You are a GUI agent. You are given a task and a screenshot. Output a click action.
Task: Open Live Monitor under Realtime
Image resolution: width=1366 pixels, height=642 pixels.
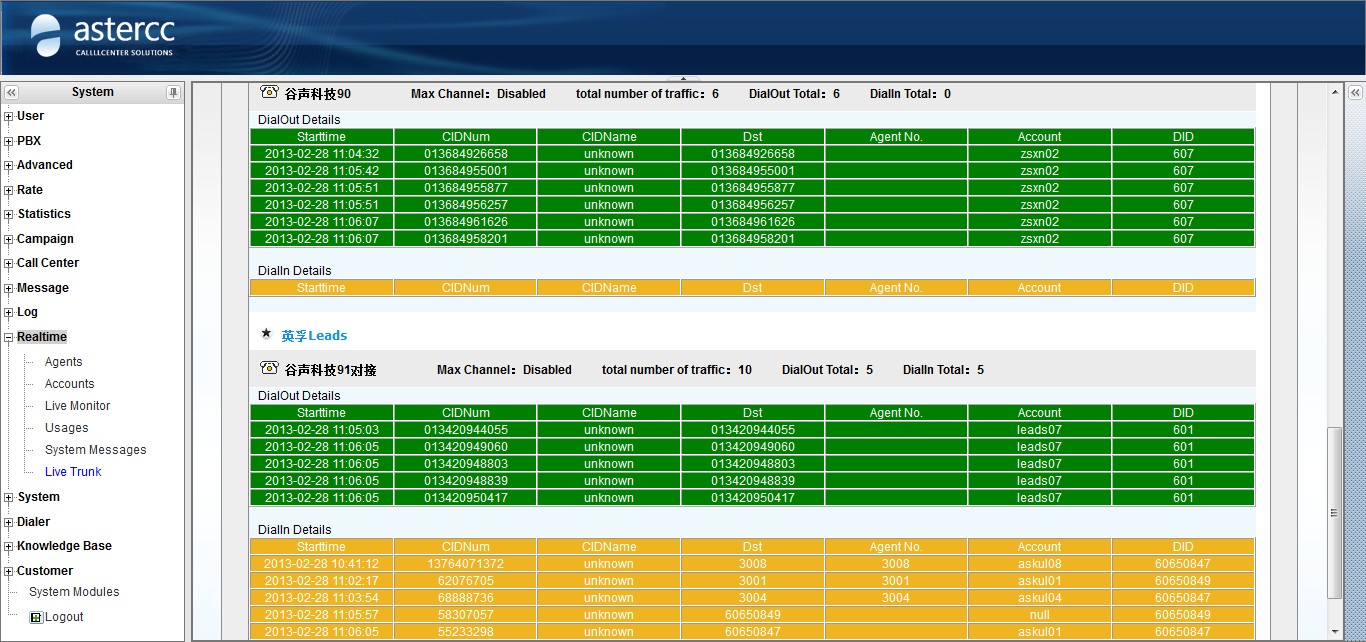click(77, 406)
